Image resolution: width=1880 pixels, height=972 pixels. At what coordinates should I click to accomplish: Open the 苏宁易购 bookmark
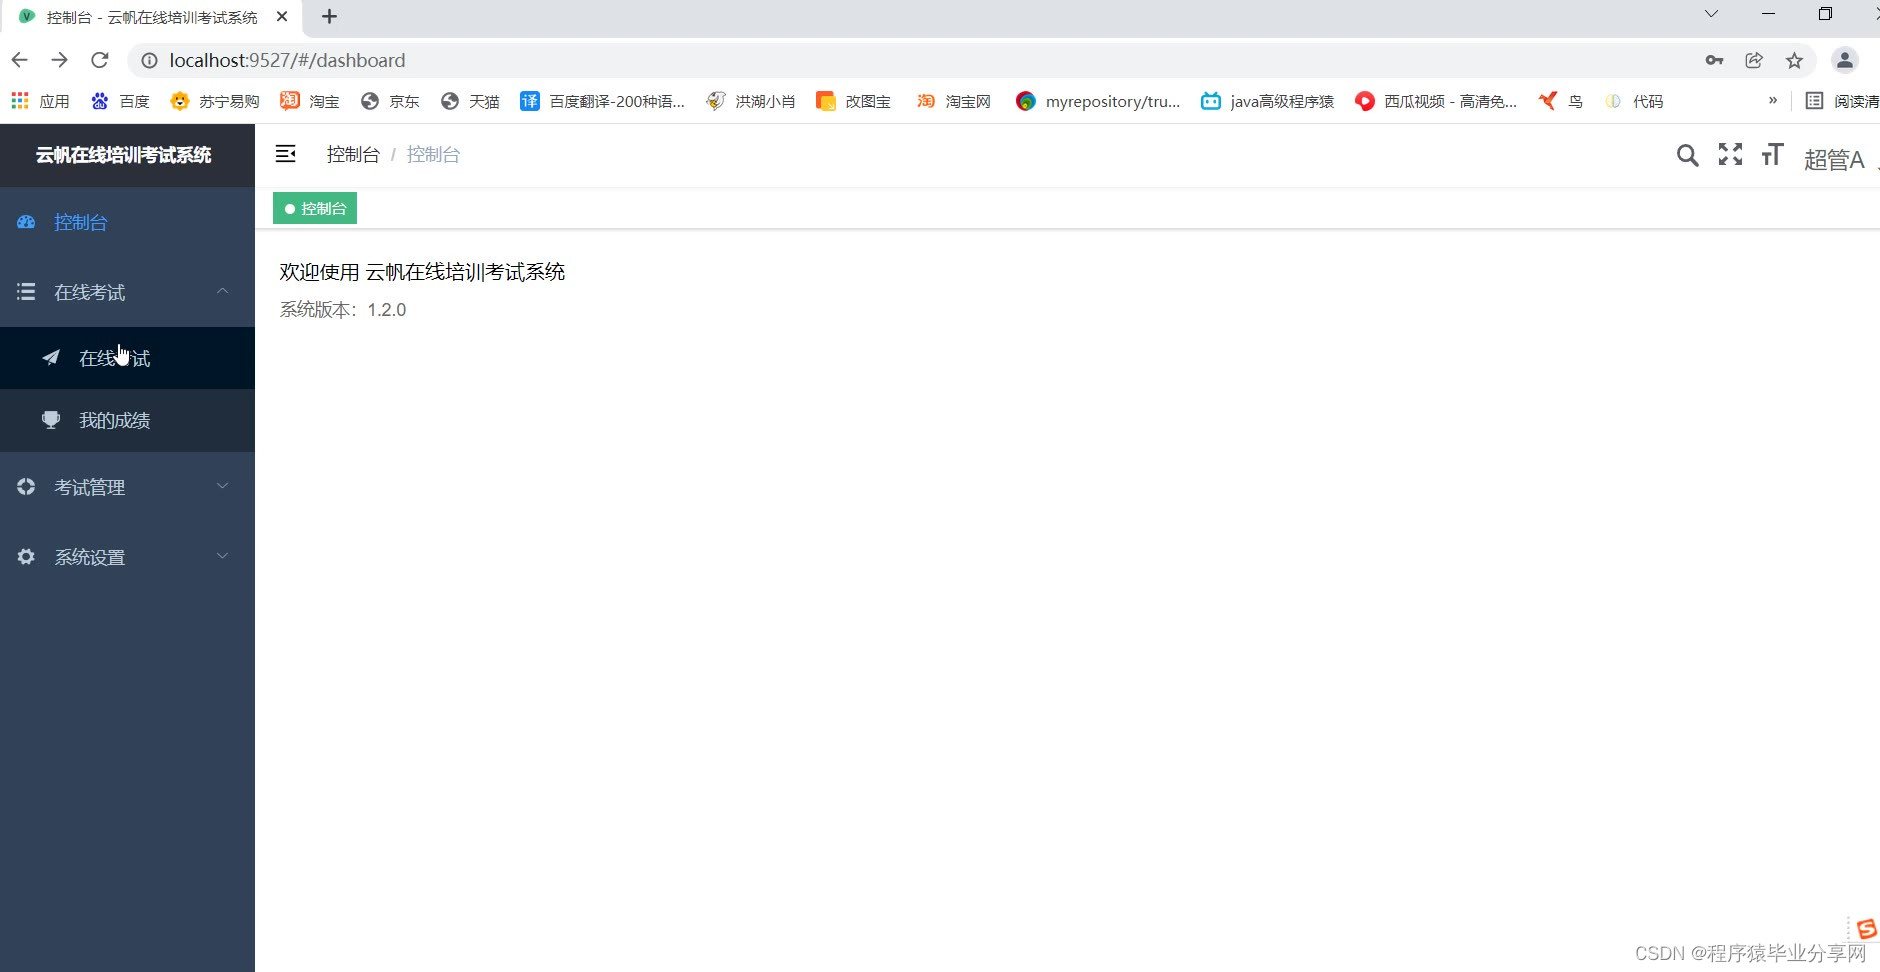point(215,101)
